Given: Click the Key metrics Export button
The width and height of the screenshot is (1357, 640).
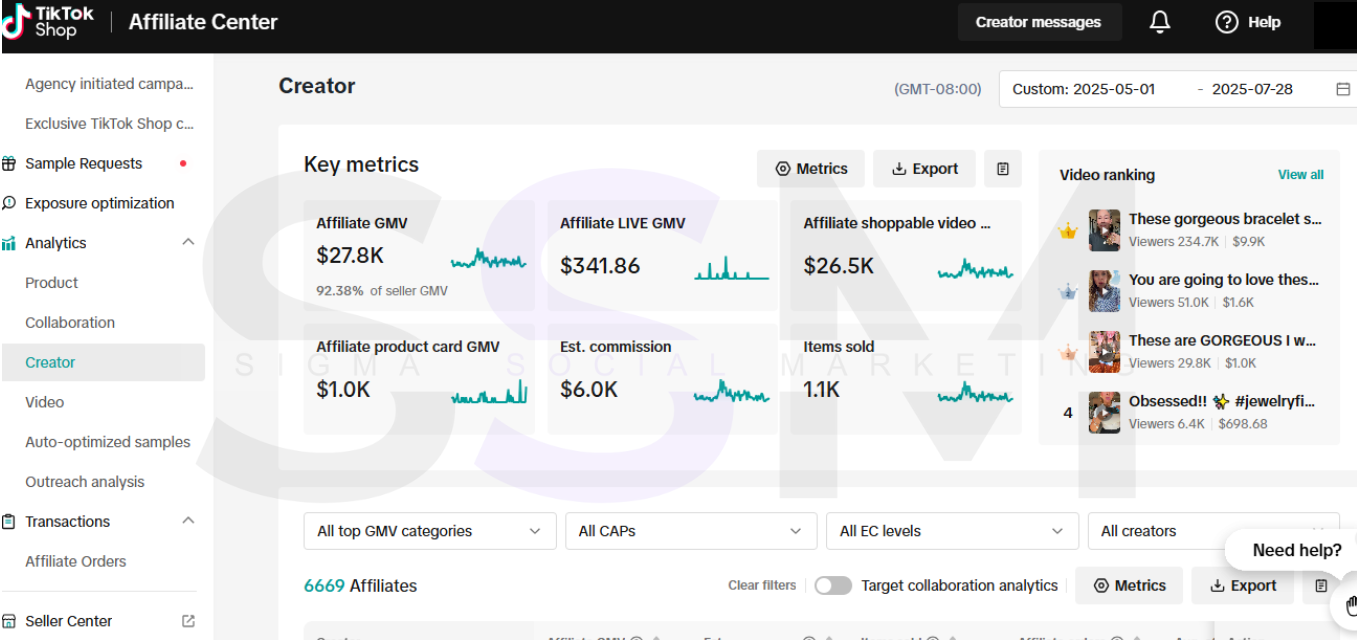Looking at the screenshot, I should 925,169.
